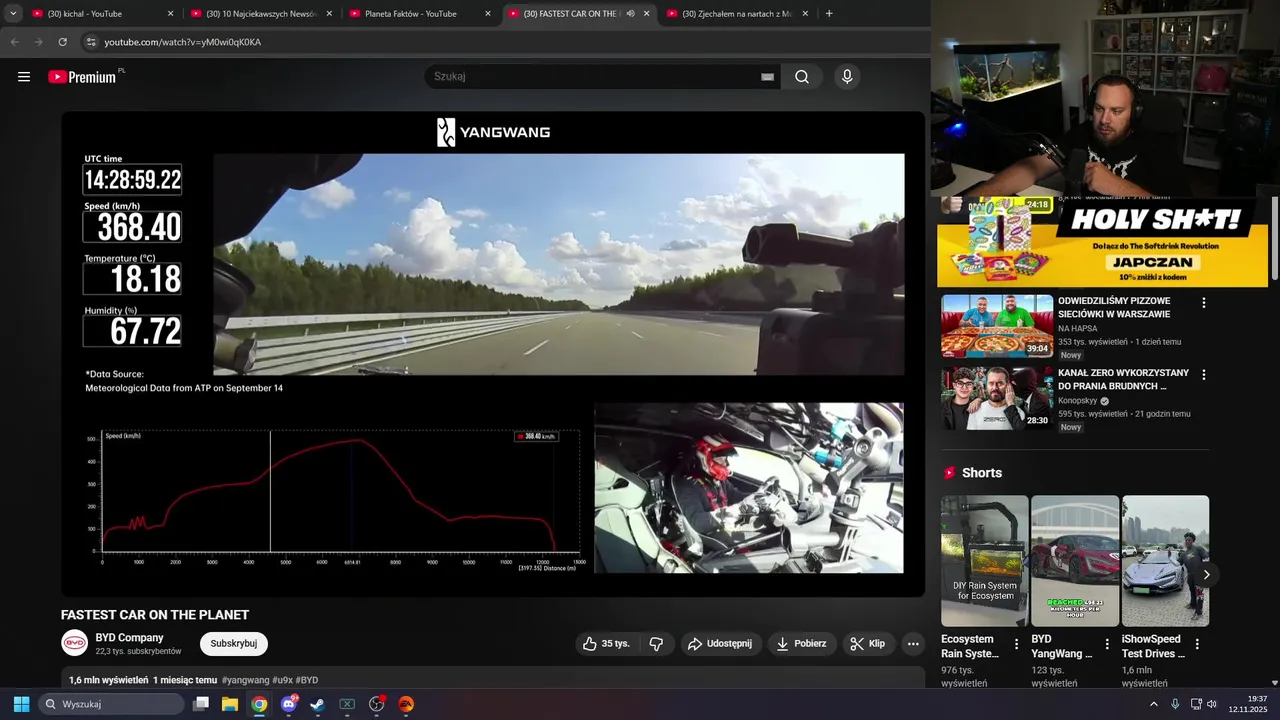This screenshot has width=1280, height=720.
Task: Open BYD Company channel avatar
Action: click(74, 643)
